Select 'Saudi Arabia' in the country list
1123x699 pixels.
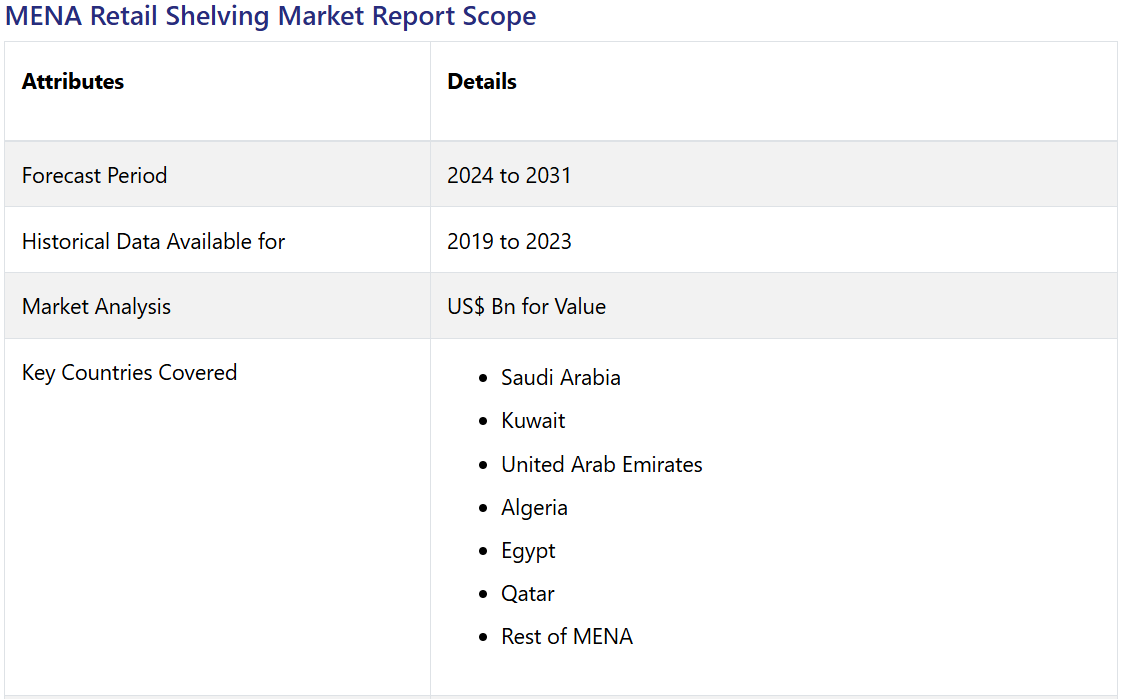coord(561,377)
